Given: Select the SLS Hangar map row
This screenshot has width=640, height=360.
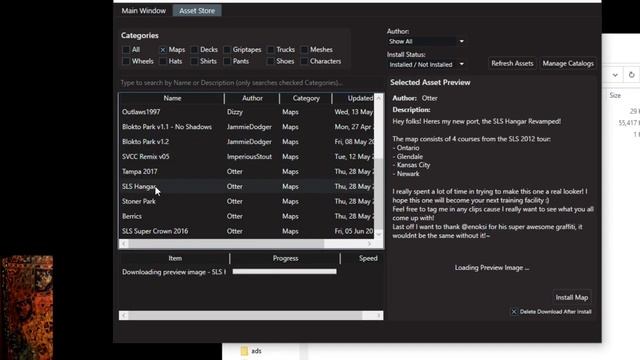Looking at the screenshot, I should pos(247,187).
